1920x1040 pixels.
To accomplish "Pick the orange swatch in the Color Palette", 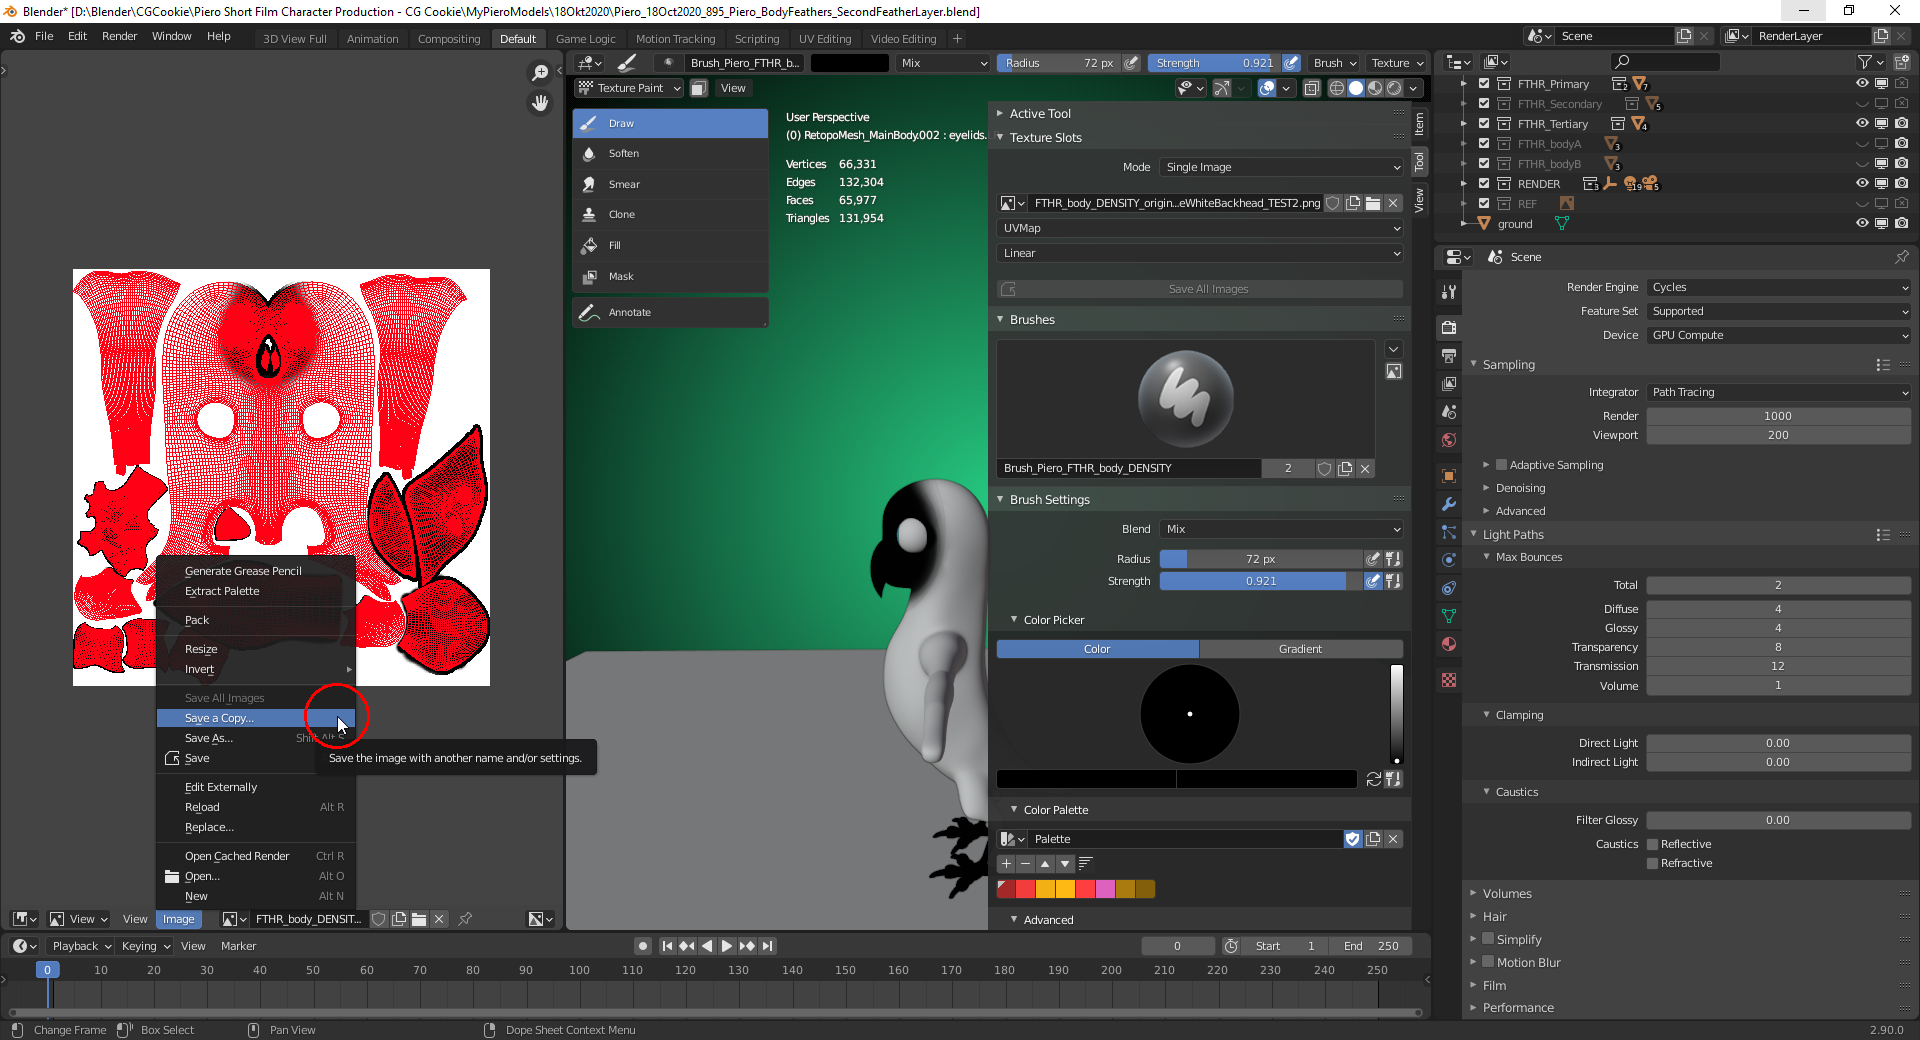I will (1044, 888).
